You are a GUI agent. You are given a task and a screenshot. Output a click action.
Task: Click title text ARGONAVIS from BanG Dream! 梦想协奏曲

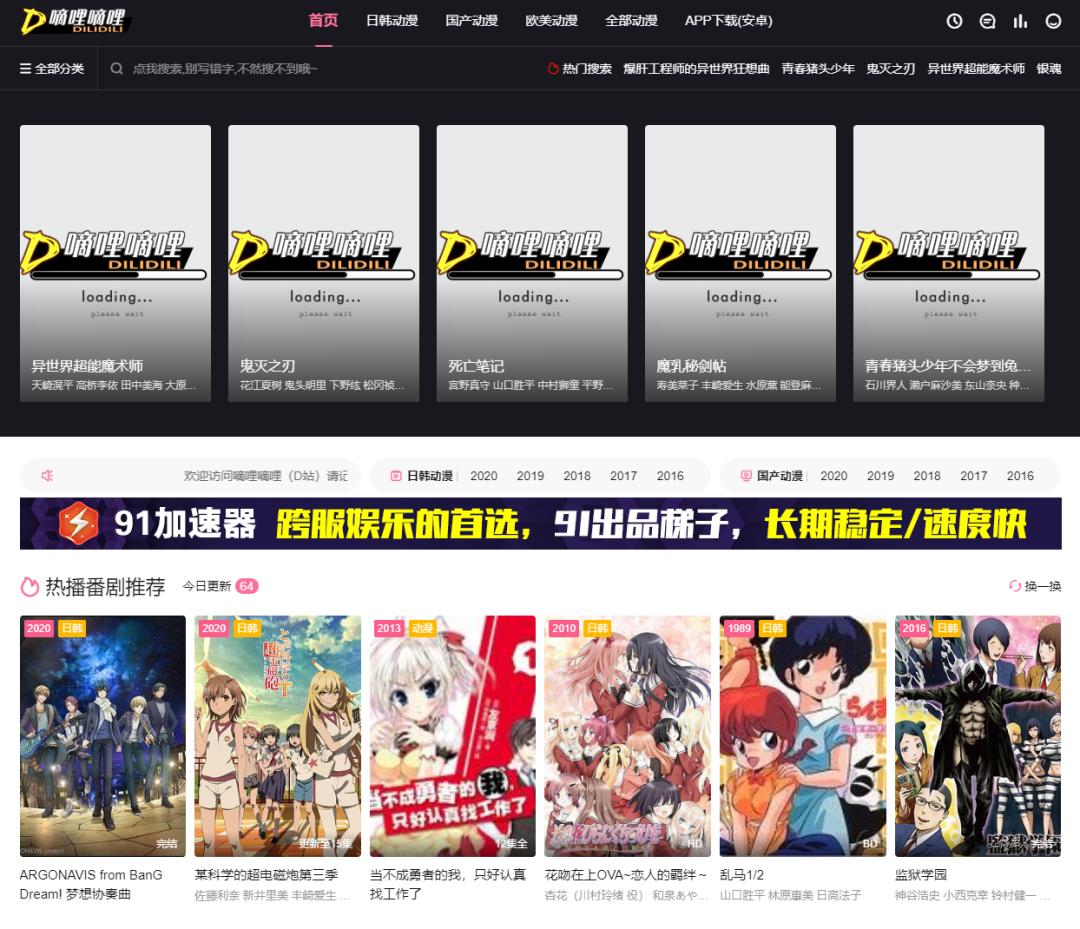pyautogui.click(x=91, y=885)
